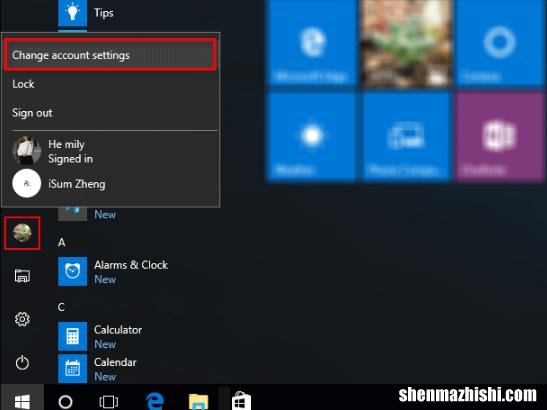Open the photo tile with plant image
Viewport: 547px width, 410px height.
point(406,43)
